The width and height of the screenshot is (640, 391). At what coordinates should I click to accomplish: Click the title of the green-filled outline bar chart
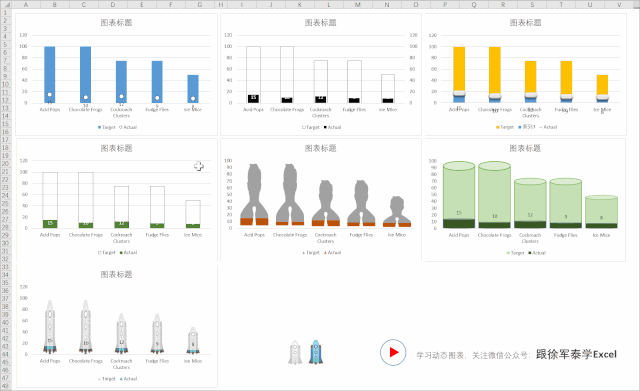[x=116, y=148]
